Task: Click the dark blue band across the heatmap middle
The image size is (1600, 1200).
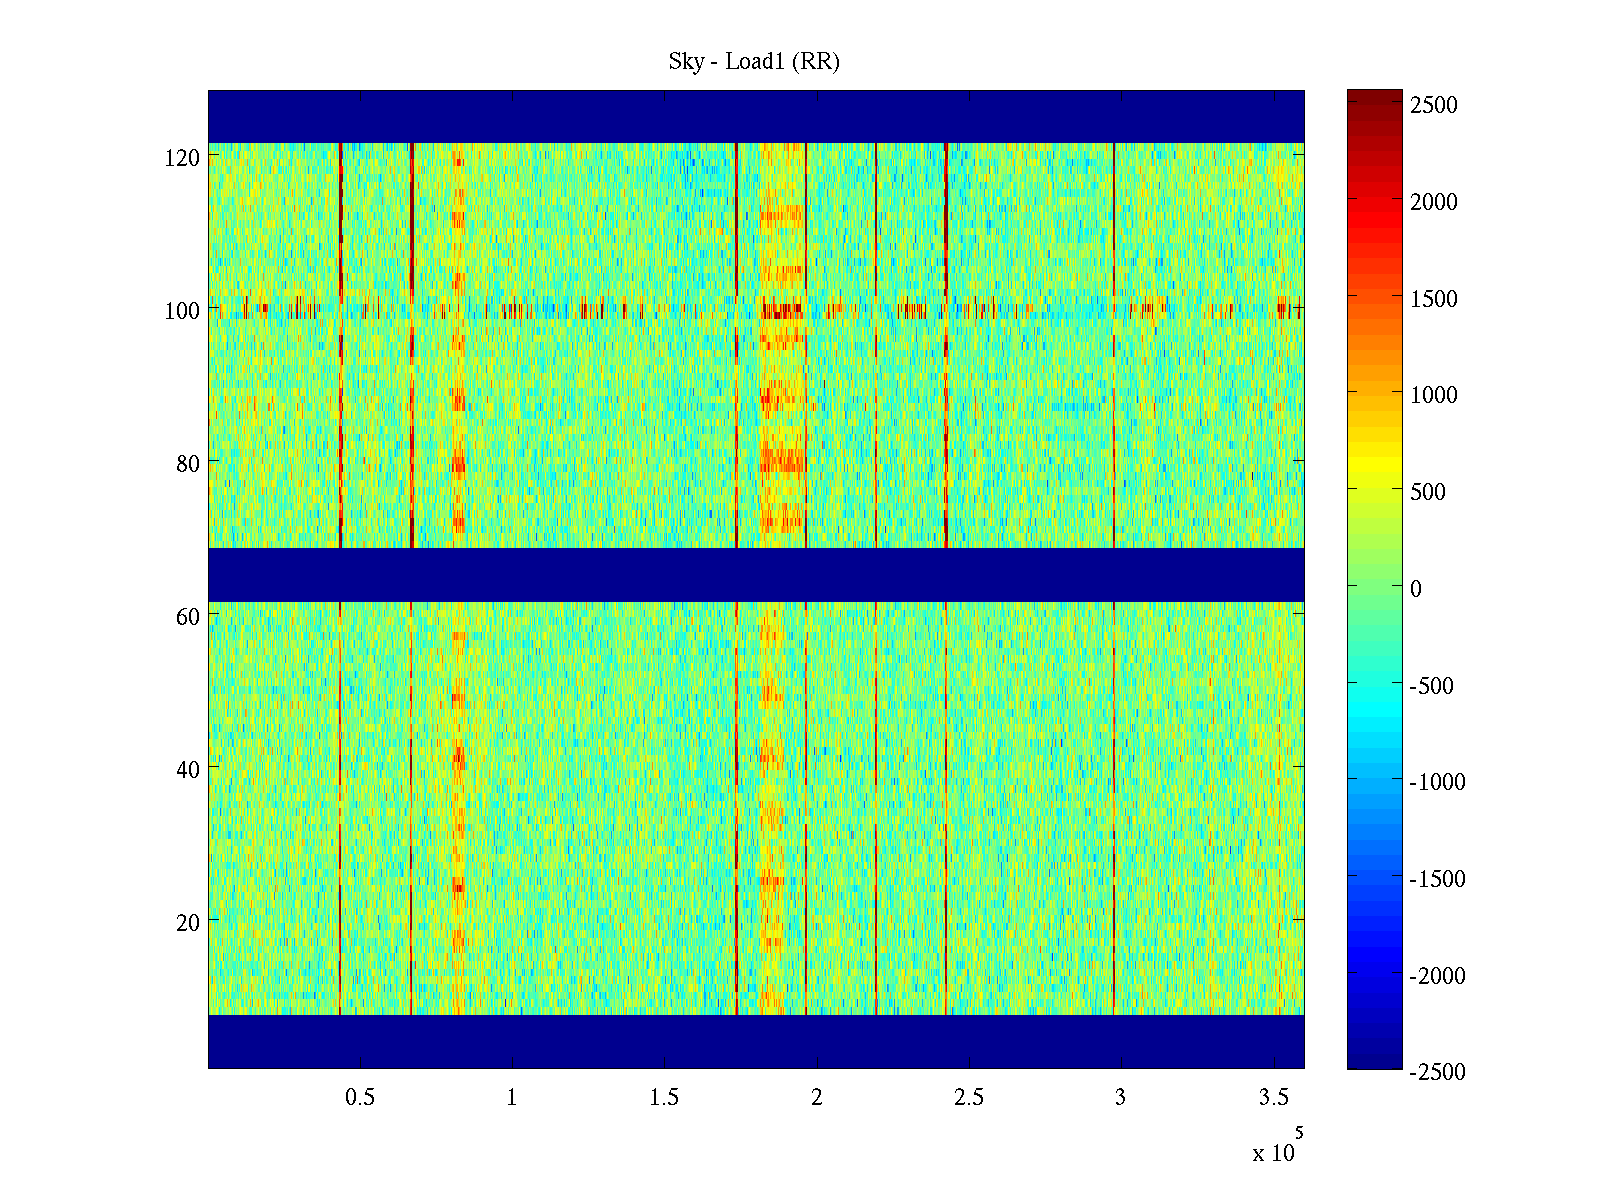Action: point(756,574)
